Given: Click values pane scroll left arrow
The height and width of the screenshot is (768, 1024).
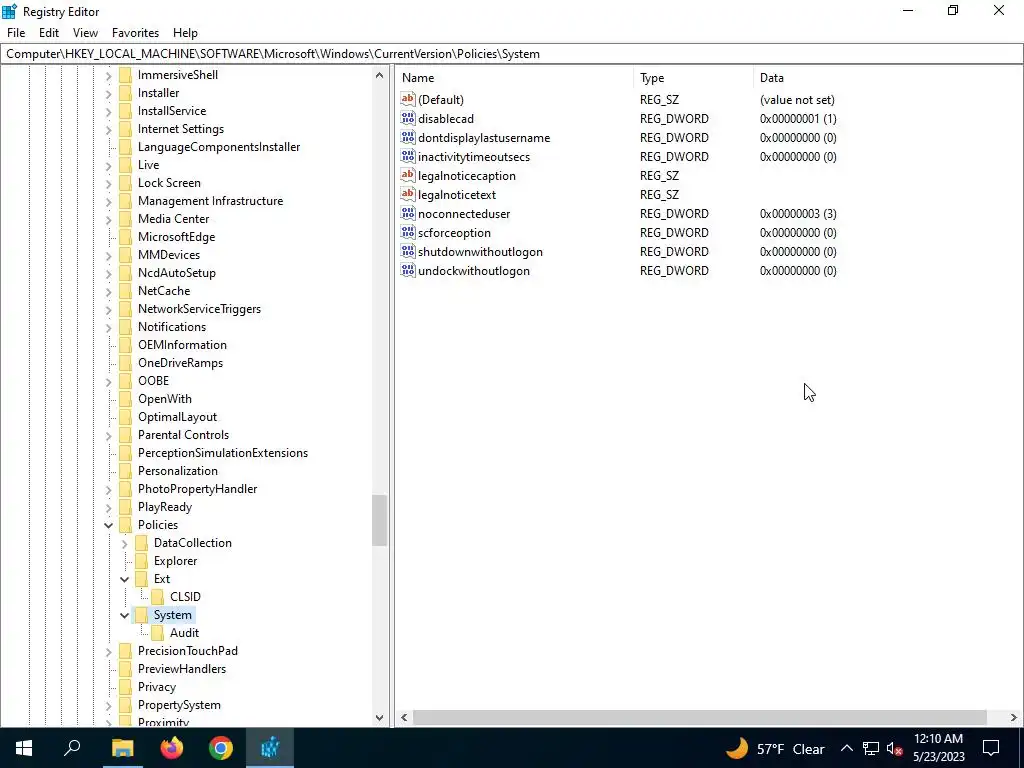Looking at the screenshot, I should (x=404, y=717).
